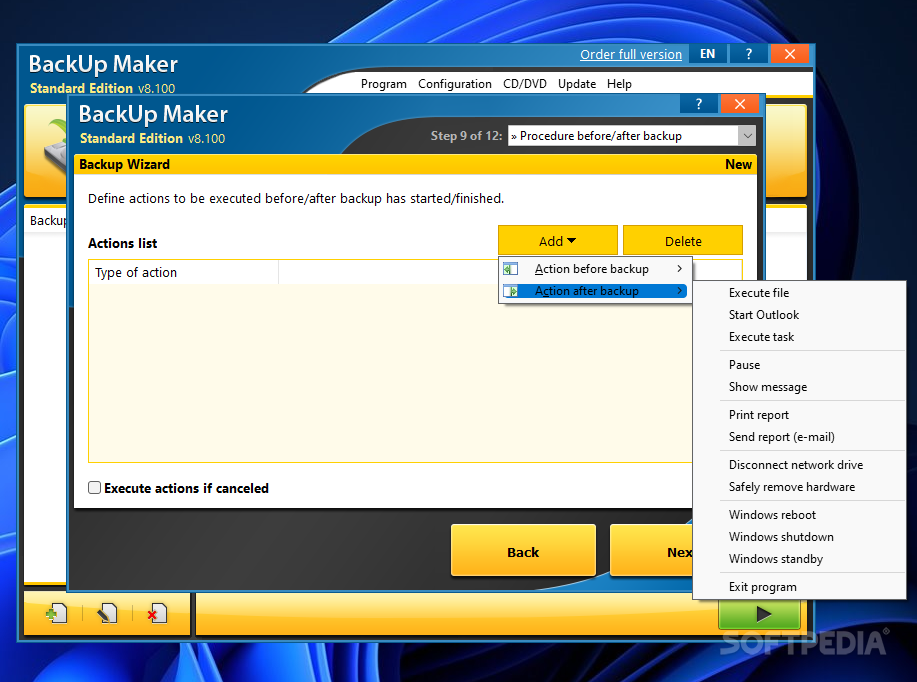Click Order full version link
The height and width of the screenshot is (682, 917).
click(630, 54)
